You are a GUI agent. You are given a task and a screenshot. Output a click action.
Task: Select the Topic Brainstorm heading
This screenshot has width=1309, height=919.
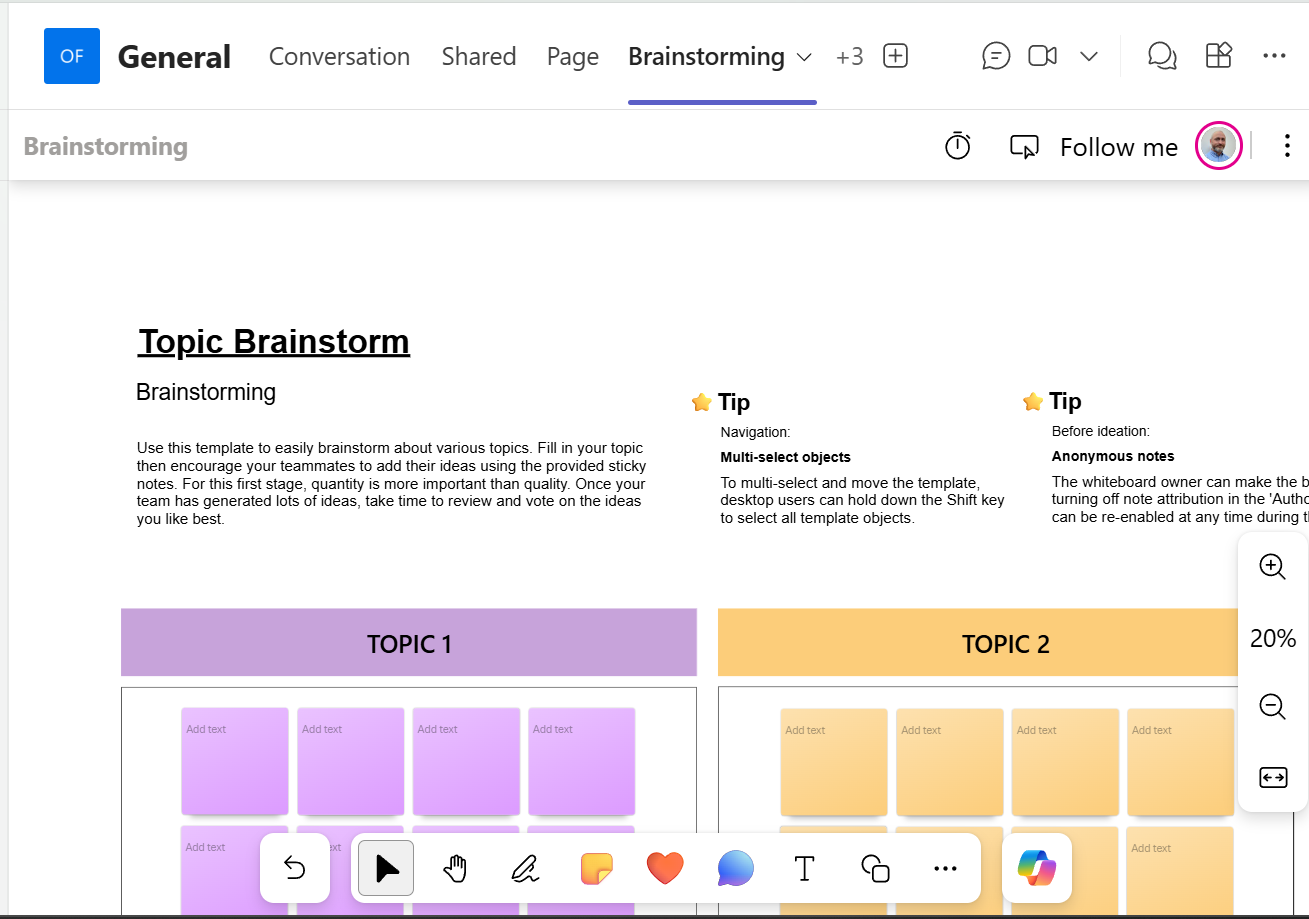click(274, 341)
